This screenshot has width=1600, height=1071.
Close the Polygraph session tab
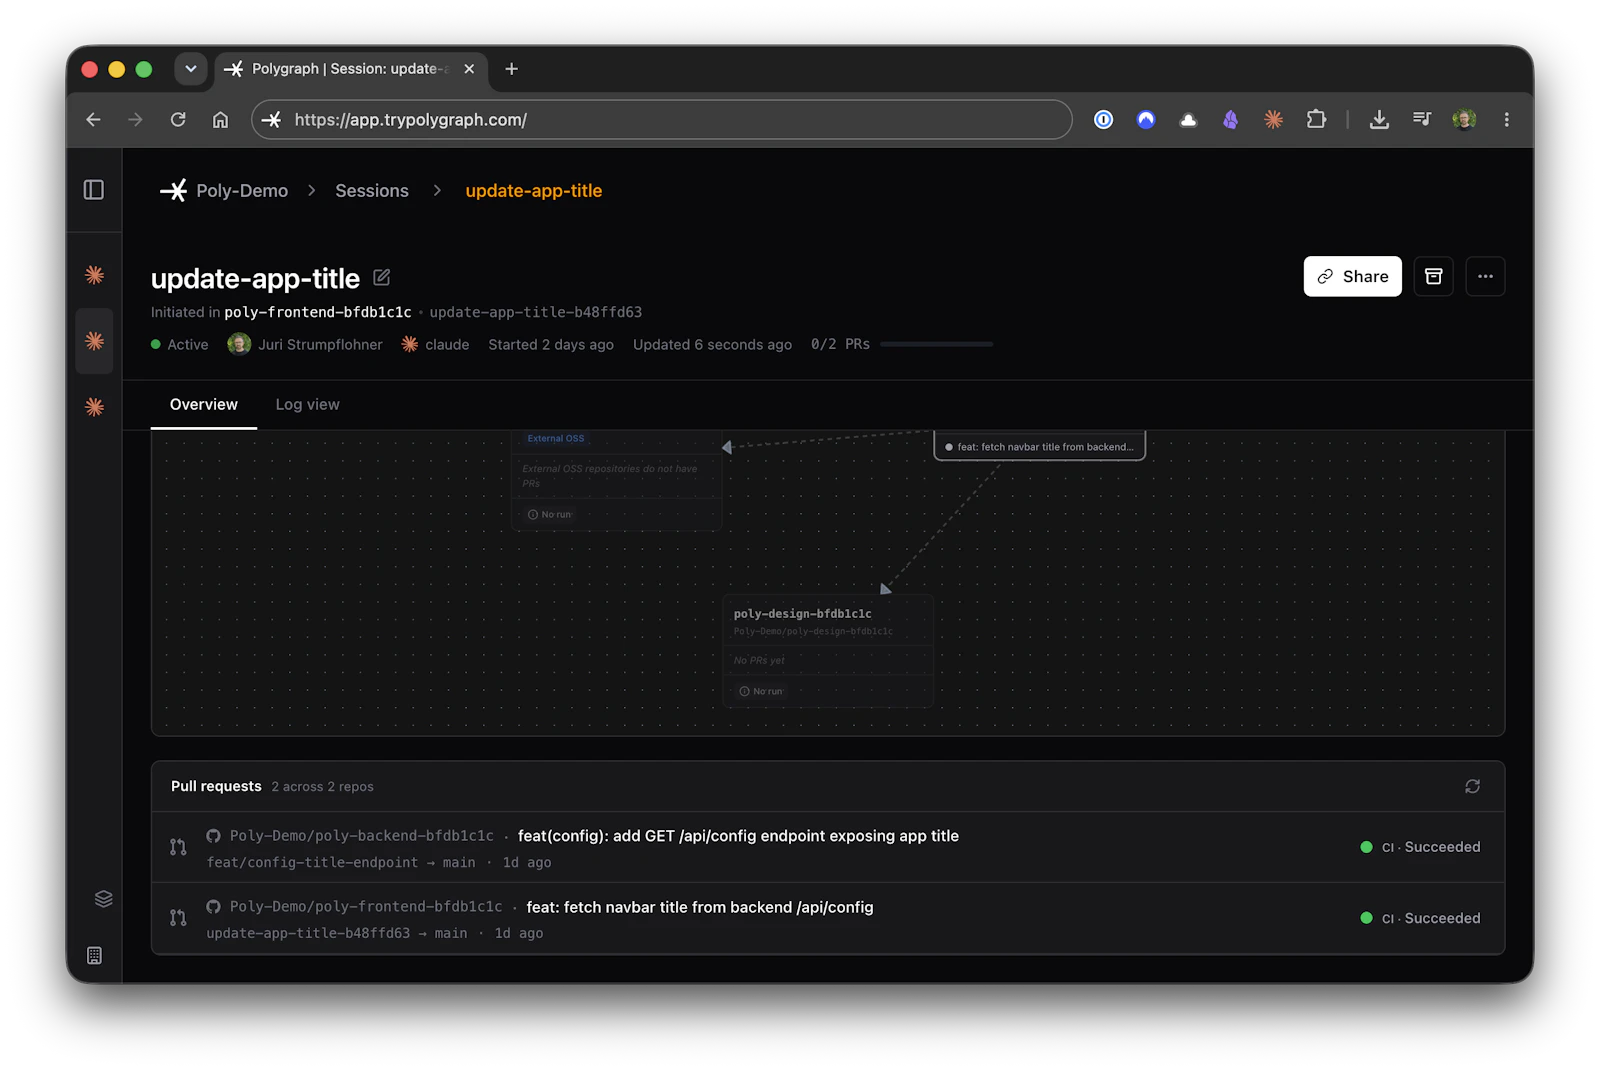click(469, 69)
